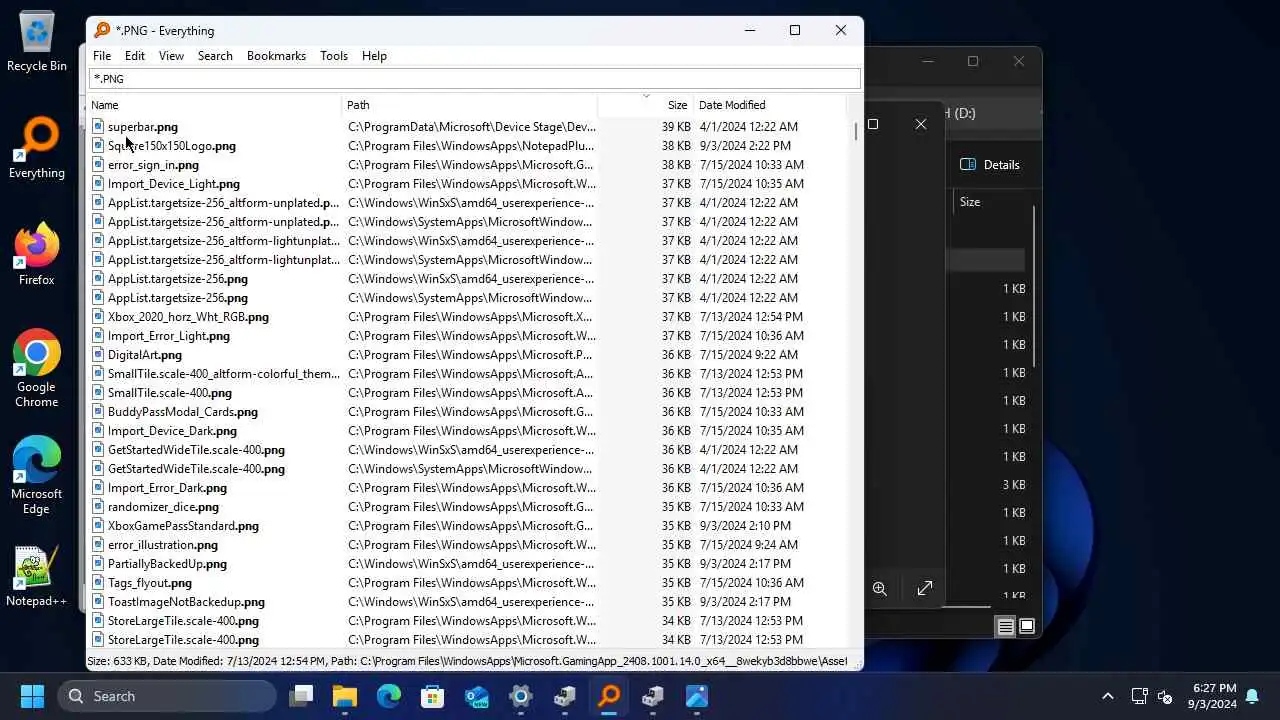Click the Windows taskbar Search box

[167, 696]
